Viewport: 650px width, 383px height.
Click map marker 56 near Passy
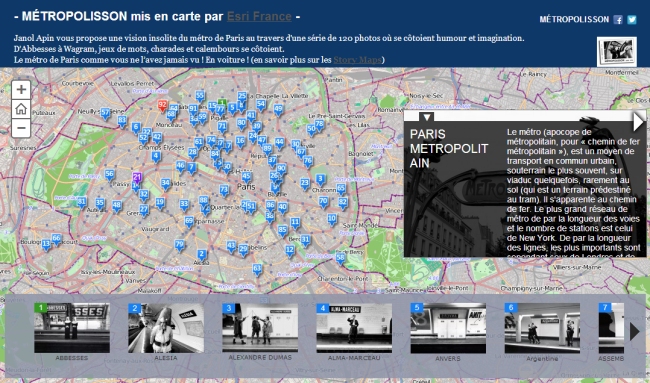tap(109, 175)
